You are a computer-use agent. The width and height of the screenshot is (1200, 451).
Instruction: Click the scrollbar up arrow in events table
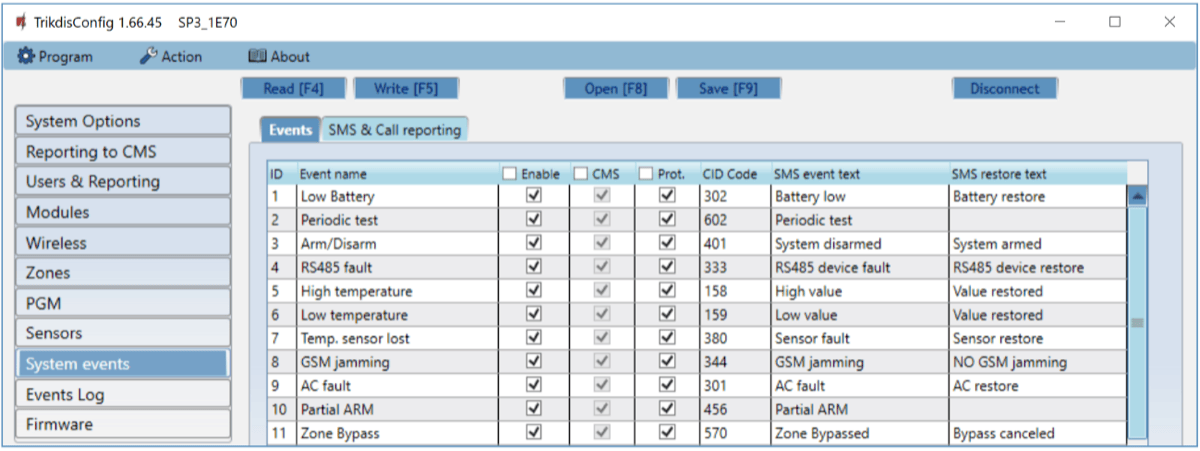(1137, 197)
